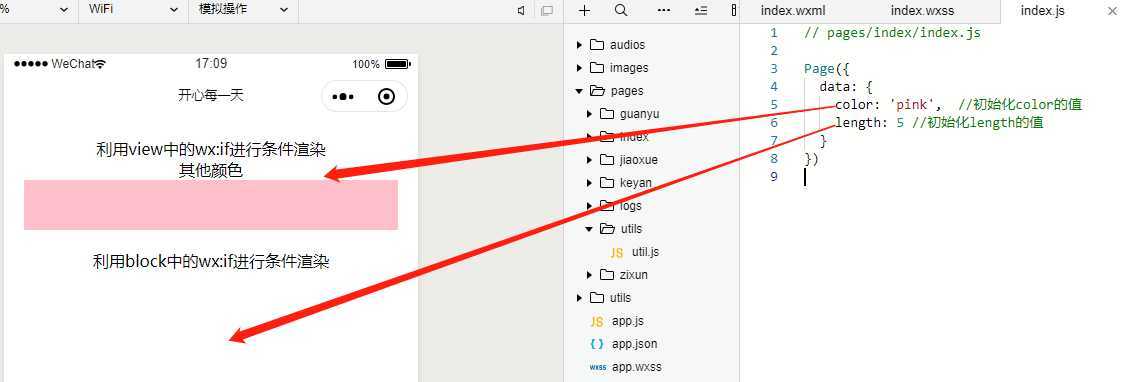This screenshot has width=1128, height=382.
Task: Open more options via the three-dot icon
Action: [663, 10]
